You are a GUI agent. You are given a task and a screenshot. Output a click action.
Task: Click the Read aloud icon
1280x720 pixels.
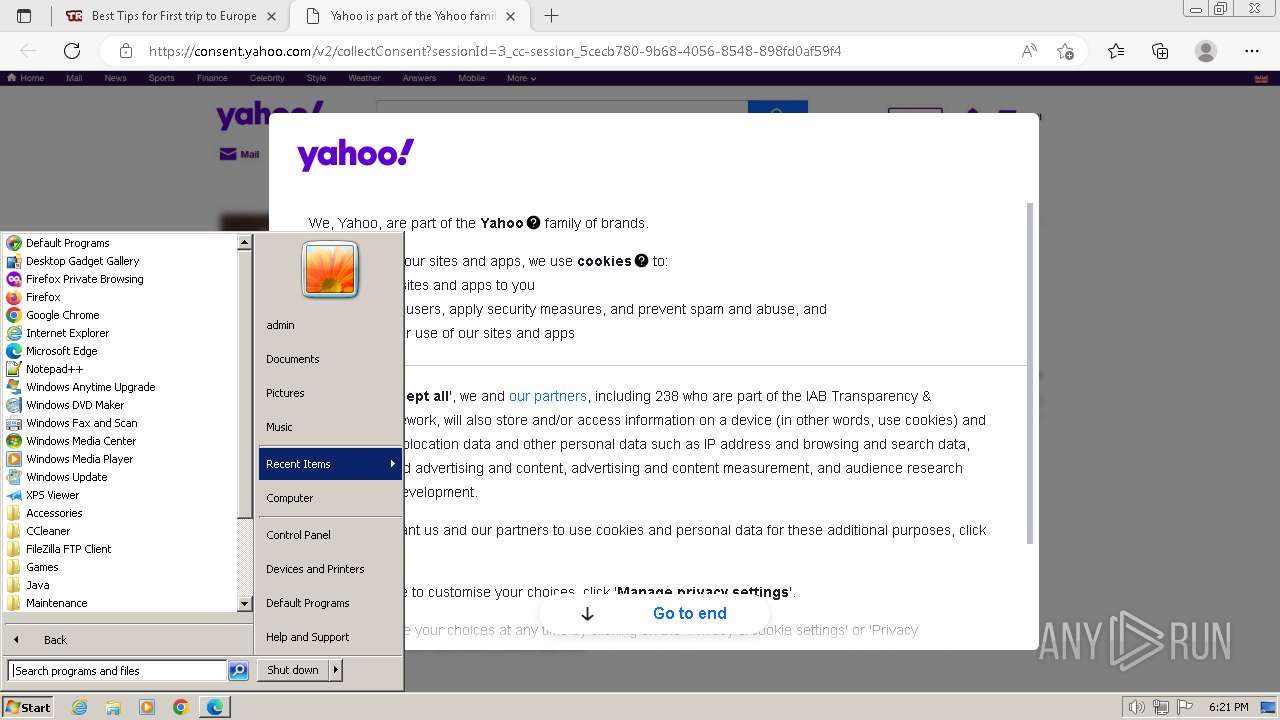pos(1029,51)
